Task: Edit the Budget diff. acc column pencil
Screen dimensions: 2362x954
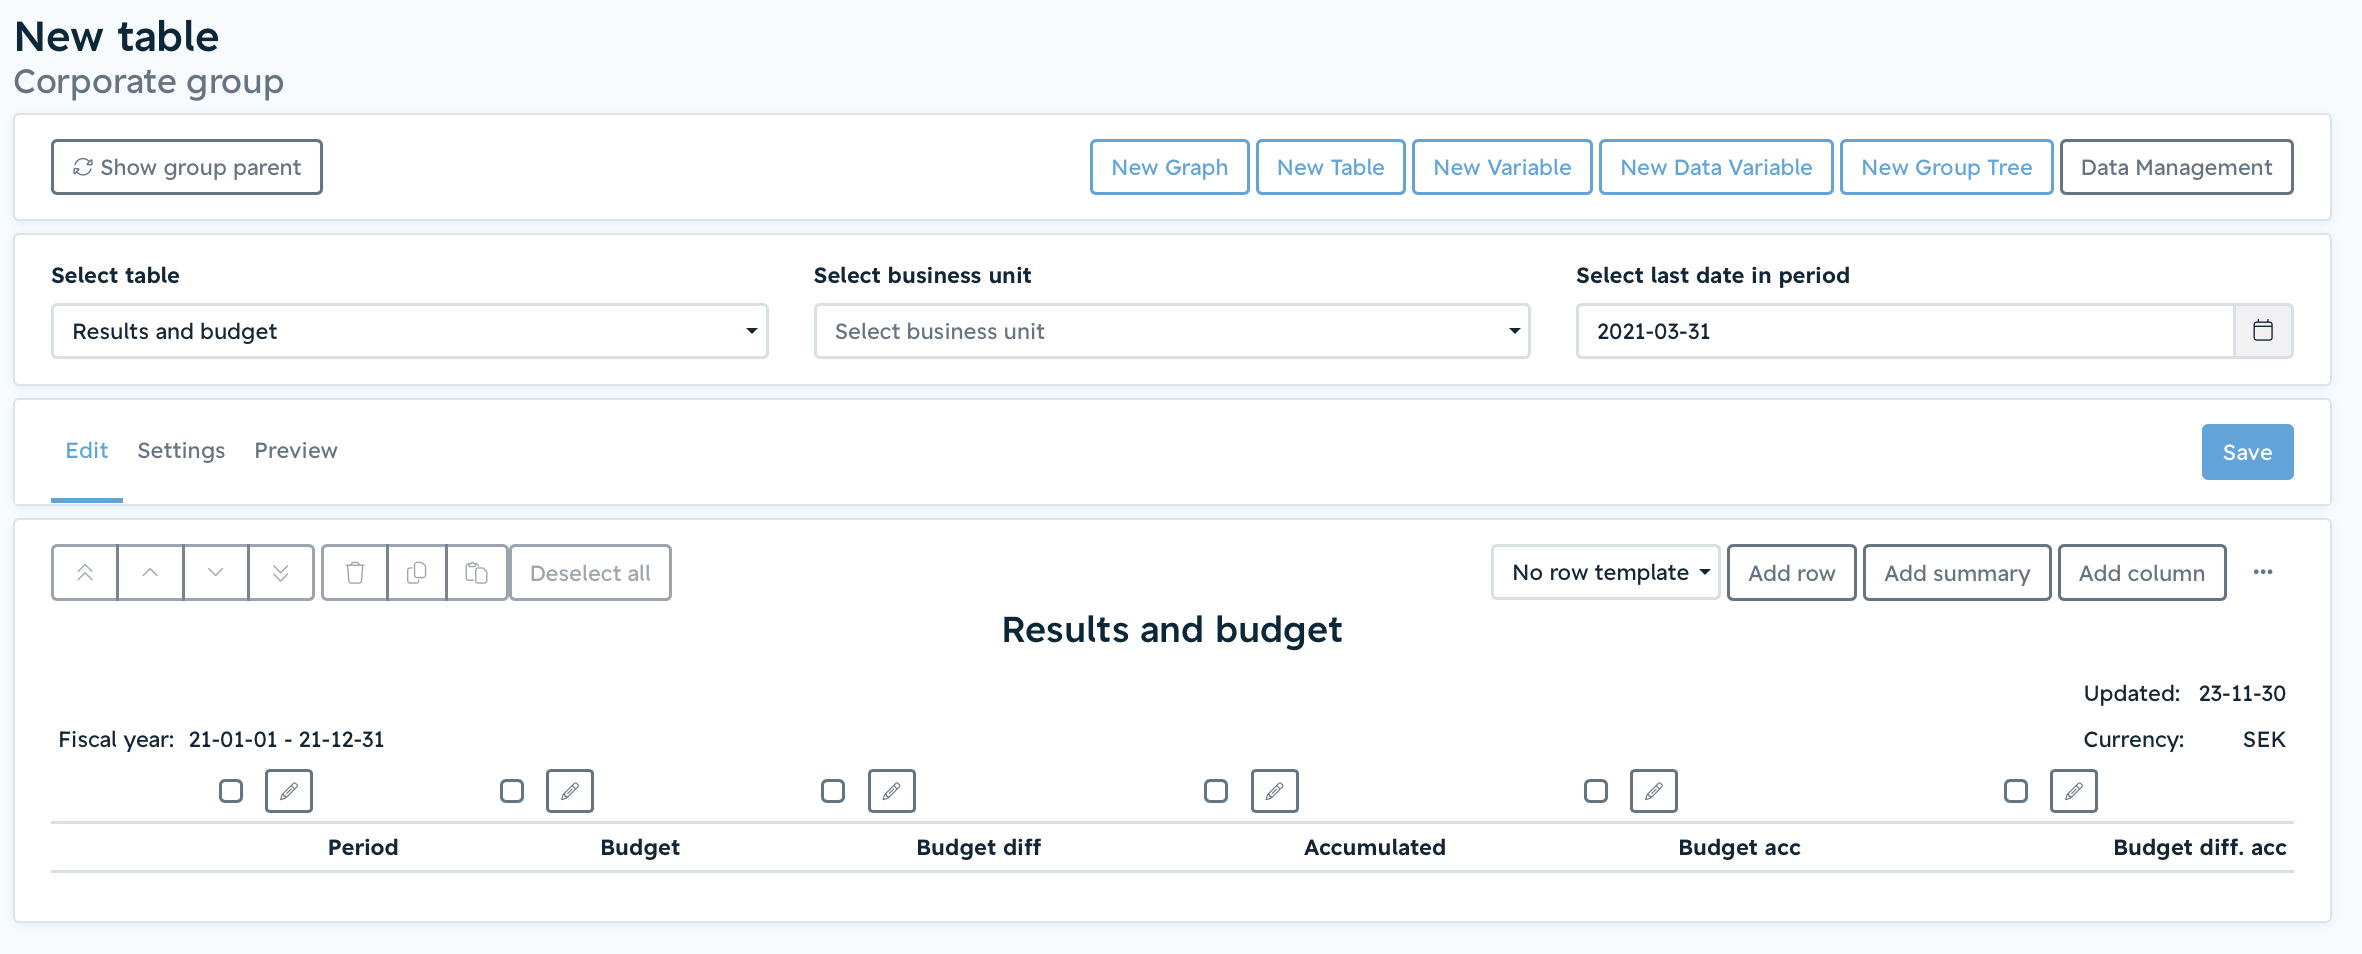Action: 2074,791
